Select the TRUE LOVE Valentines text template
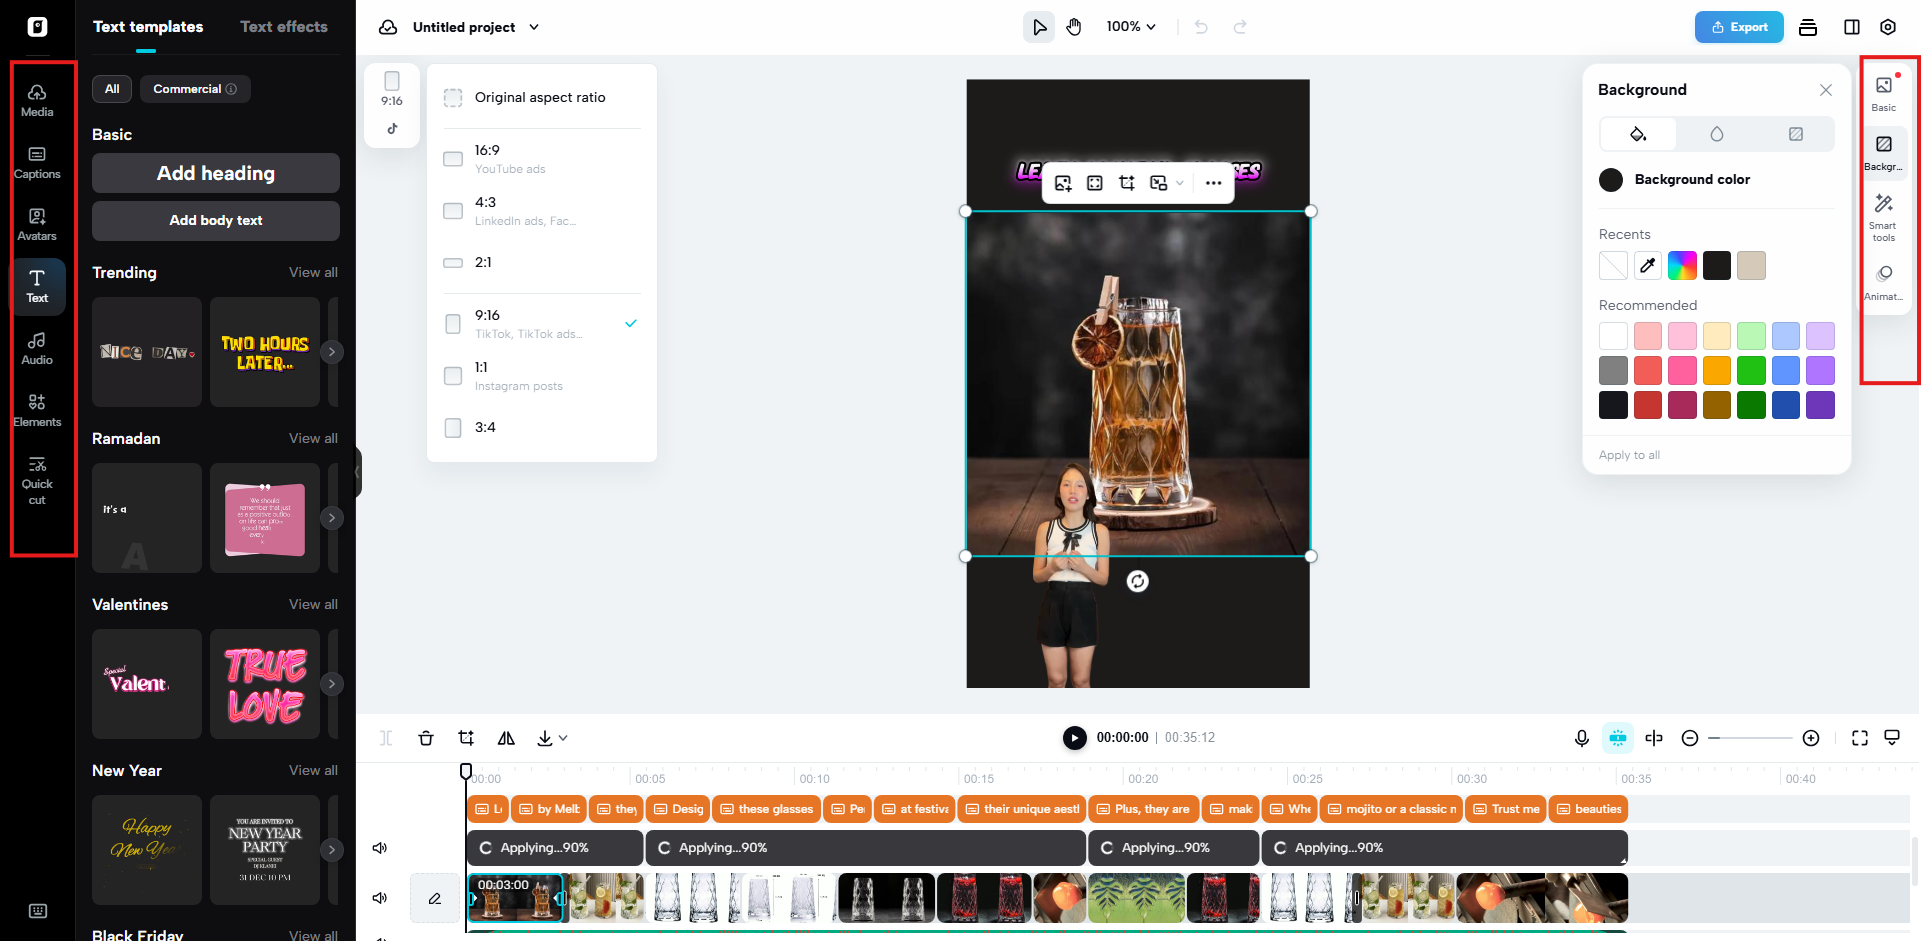This screenshot has width=1922, height=941. [x=264, y=684]
